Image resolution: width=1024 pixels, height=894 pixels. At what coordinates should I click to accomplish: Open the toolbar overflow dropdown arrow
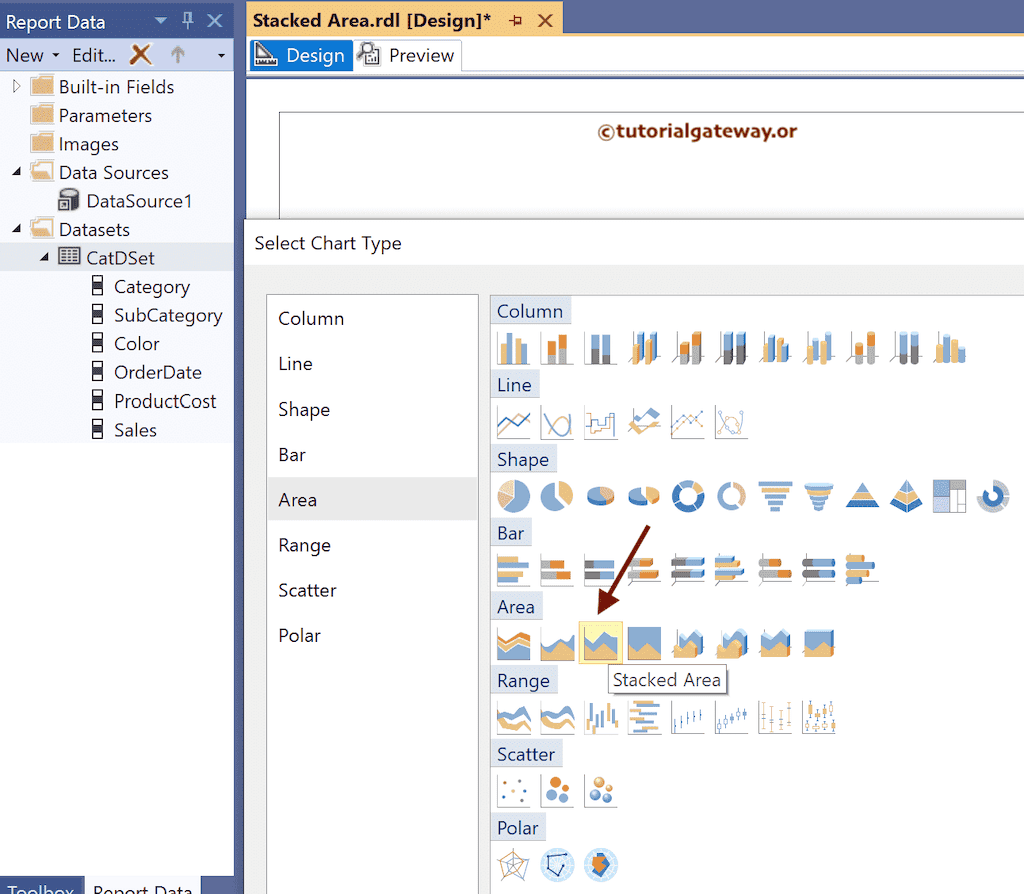pos(221,56)
